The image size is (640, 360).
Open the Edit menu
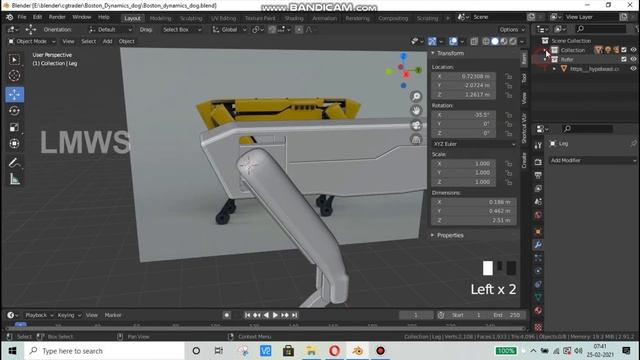point(37,17)
